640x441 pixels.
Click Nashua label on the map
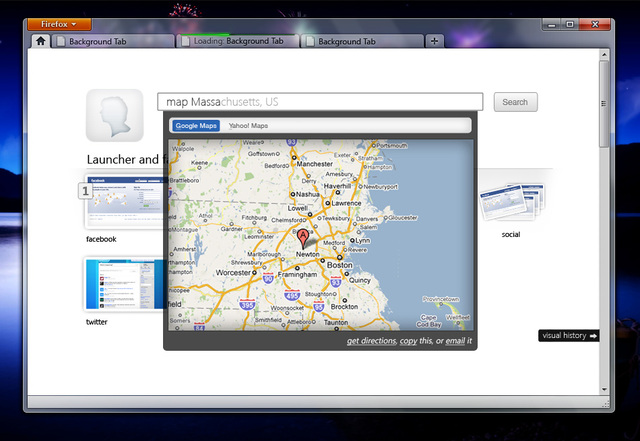pos(307,194)
